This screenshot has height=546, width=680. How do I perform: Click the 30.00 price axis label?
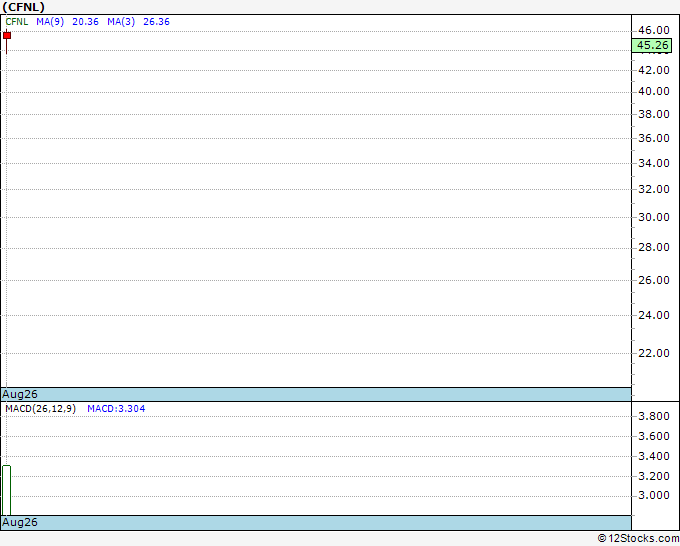(654, 217)
